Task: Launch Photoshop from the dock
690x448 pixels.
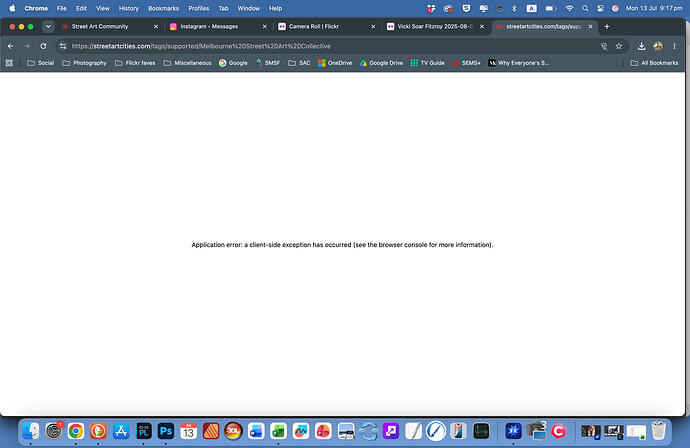Action: 166,431
